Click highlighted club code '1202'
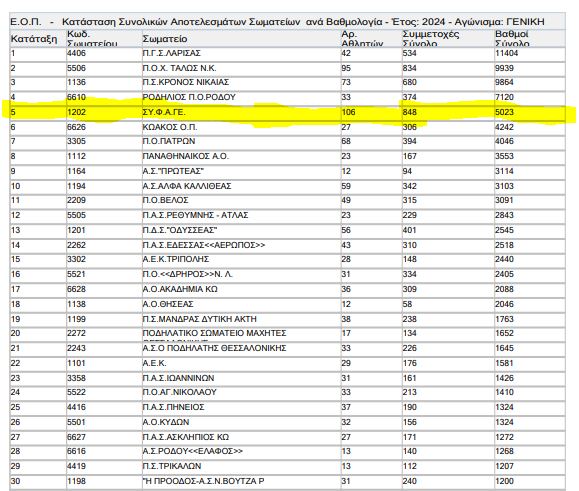The height and width of the screenshot is (491, 579). [x=76, y=112]
